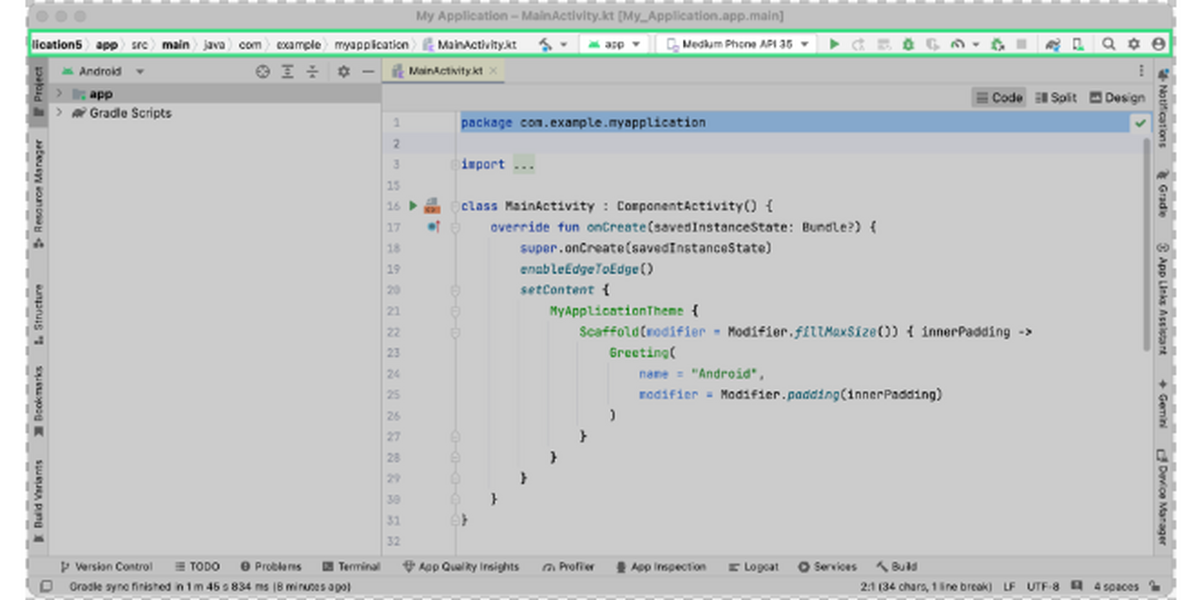
Task: Open the Profile app gauge icon
Action: [957, 45]
